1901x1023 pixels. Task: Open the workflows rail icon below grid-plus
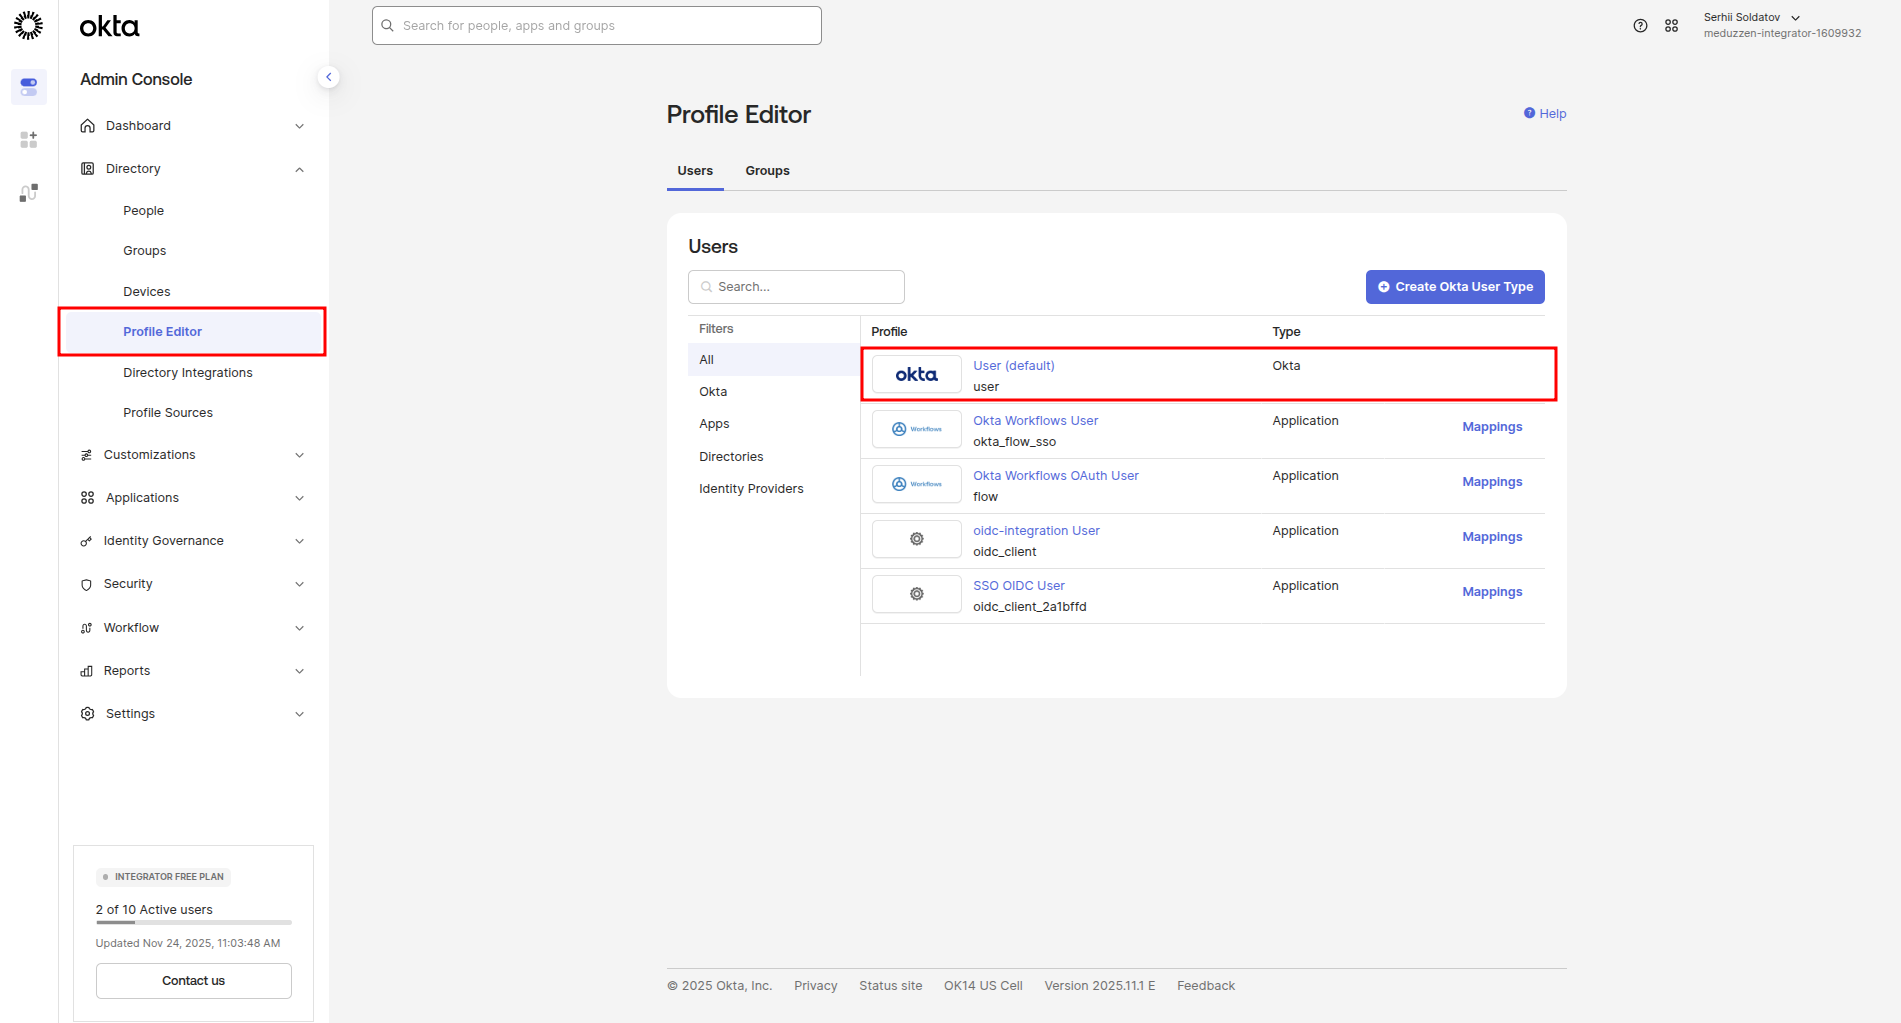coord(29,193)
